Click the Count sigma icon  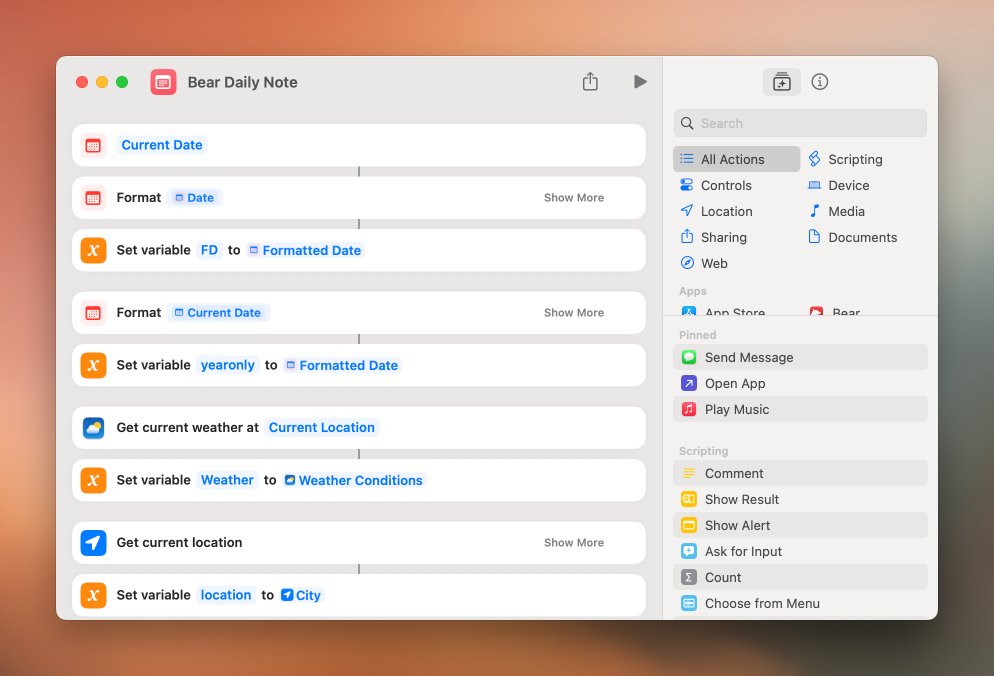pos(688,577)
